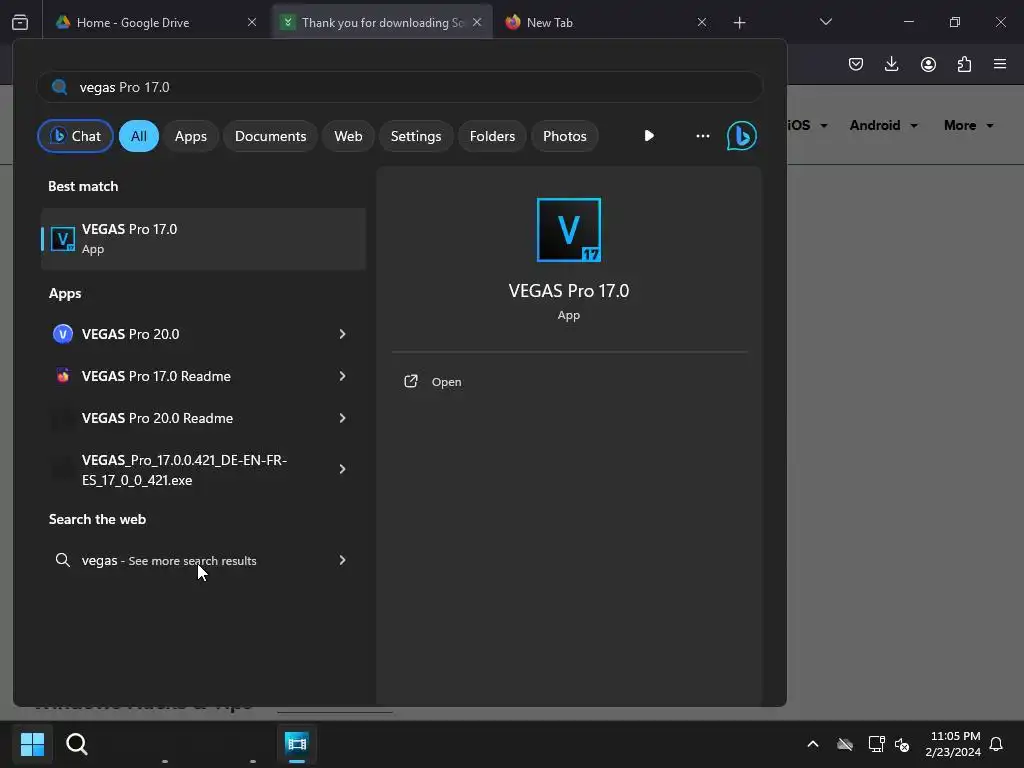The image size is (1024, 768).
Task: Open the film strip app in taskbar
Action: (x=296, y=743)
